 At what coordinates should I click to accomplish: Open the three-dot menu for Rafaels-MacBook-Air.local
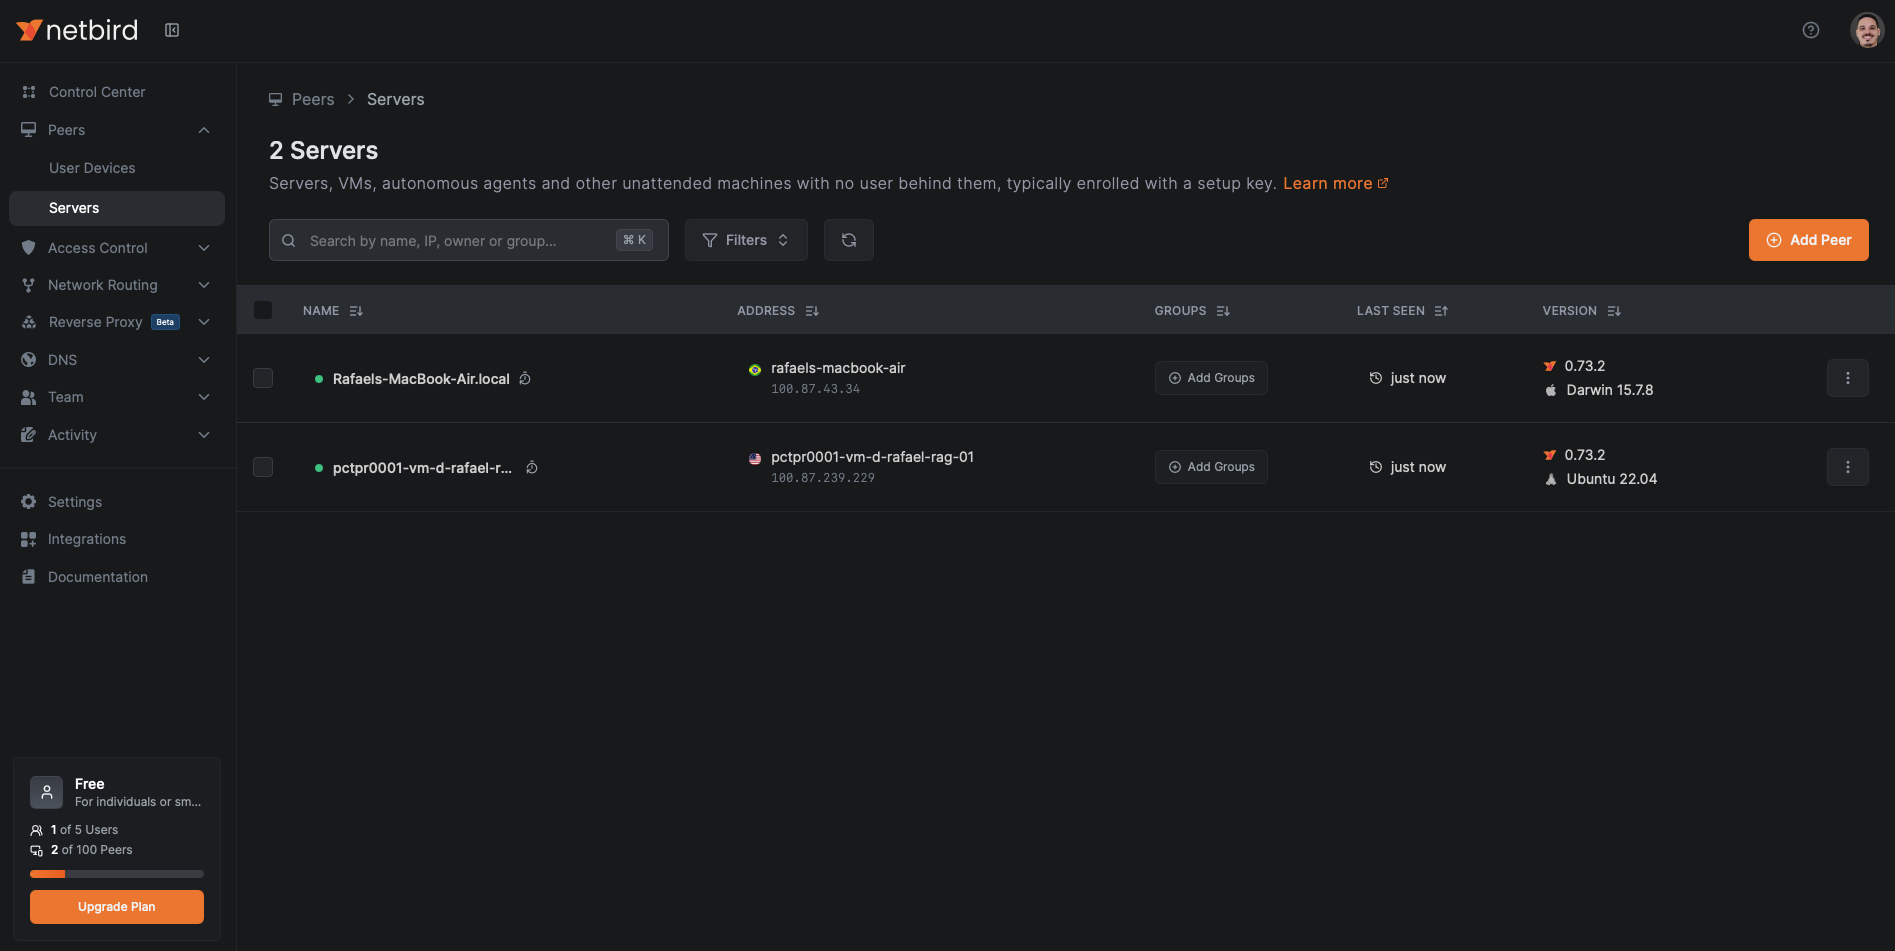[1848, 378]
